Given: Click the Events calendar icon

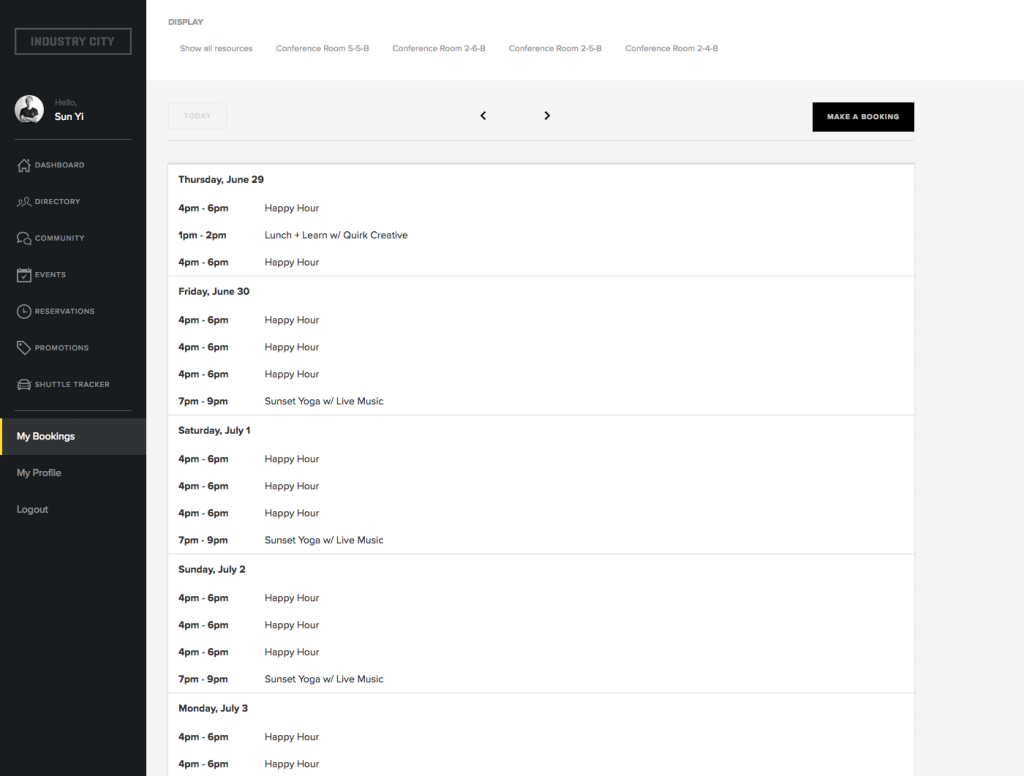Looking at the screenshot, I should 24,275.
